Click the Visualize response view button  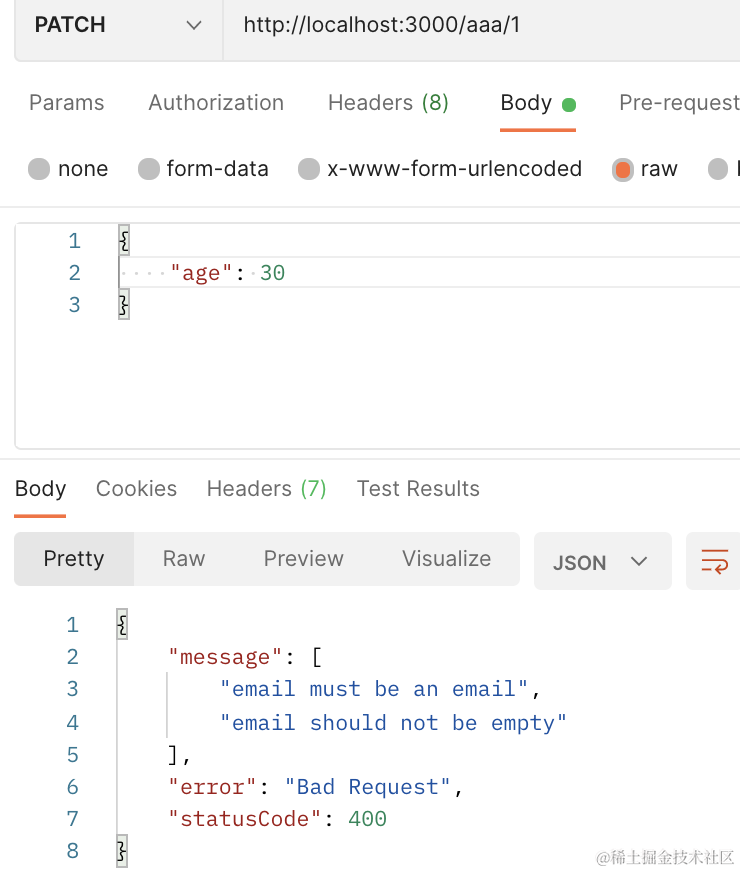coord(446,559)
